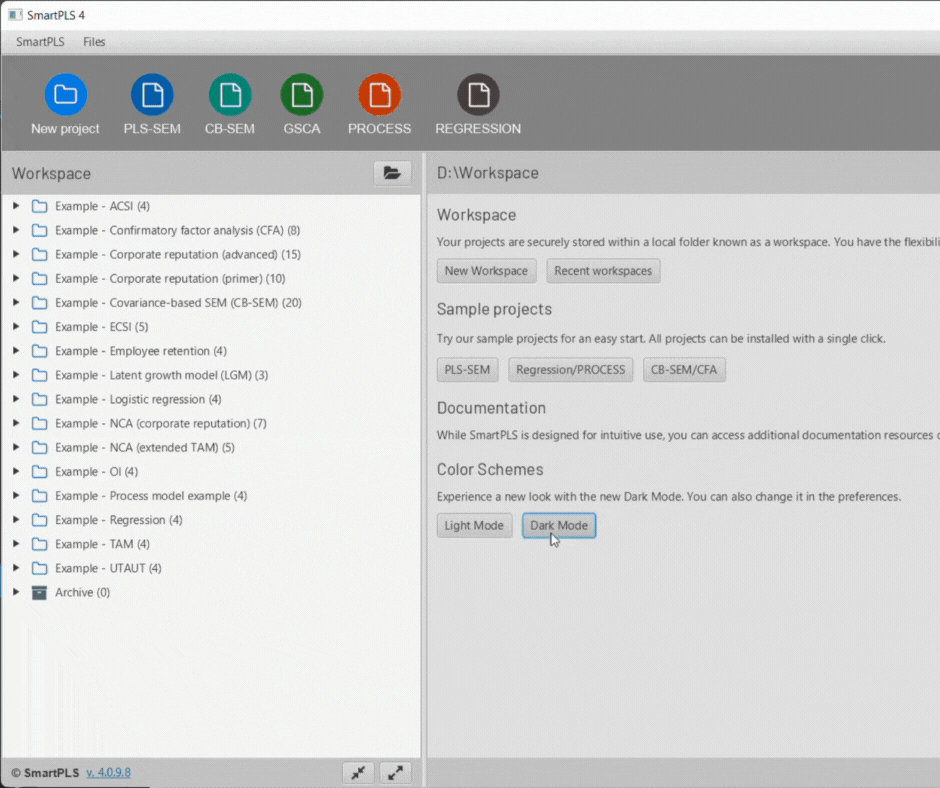The height and width of the screenshot is (788, 940).
Task: Select Example - ECSI (5) row
Action: point(211,327)
